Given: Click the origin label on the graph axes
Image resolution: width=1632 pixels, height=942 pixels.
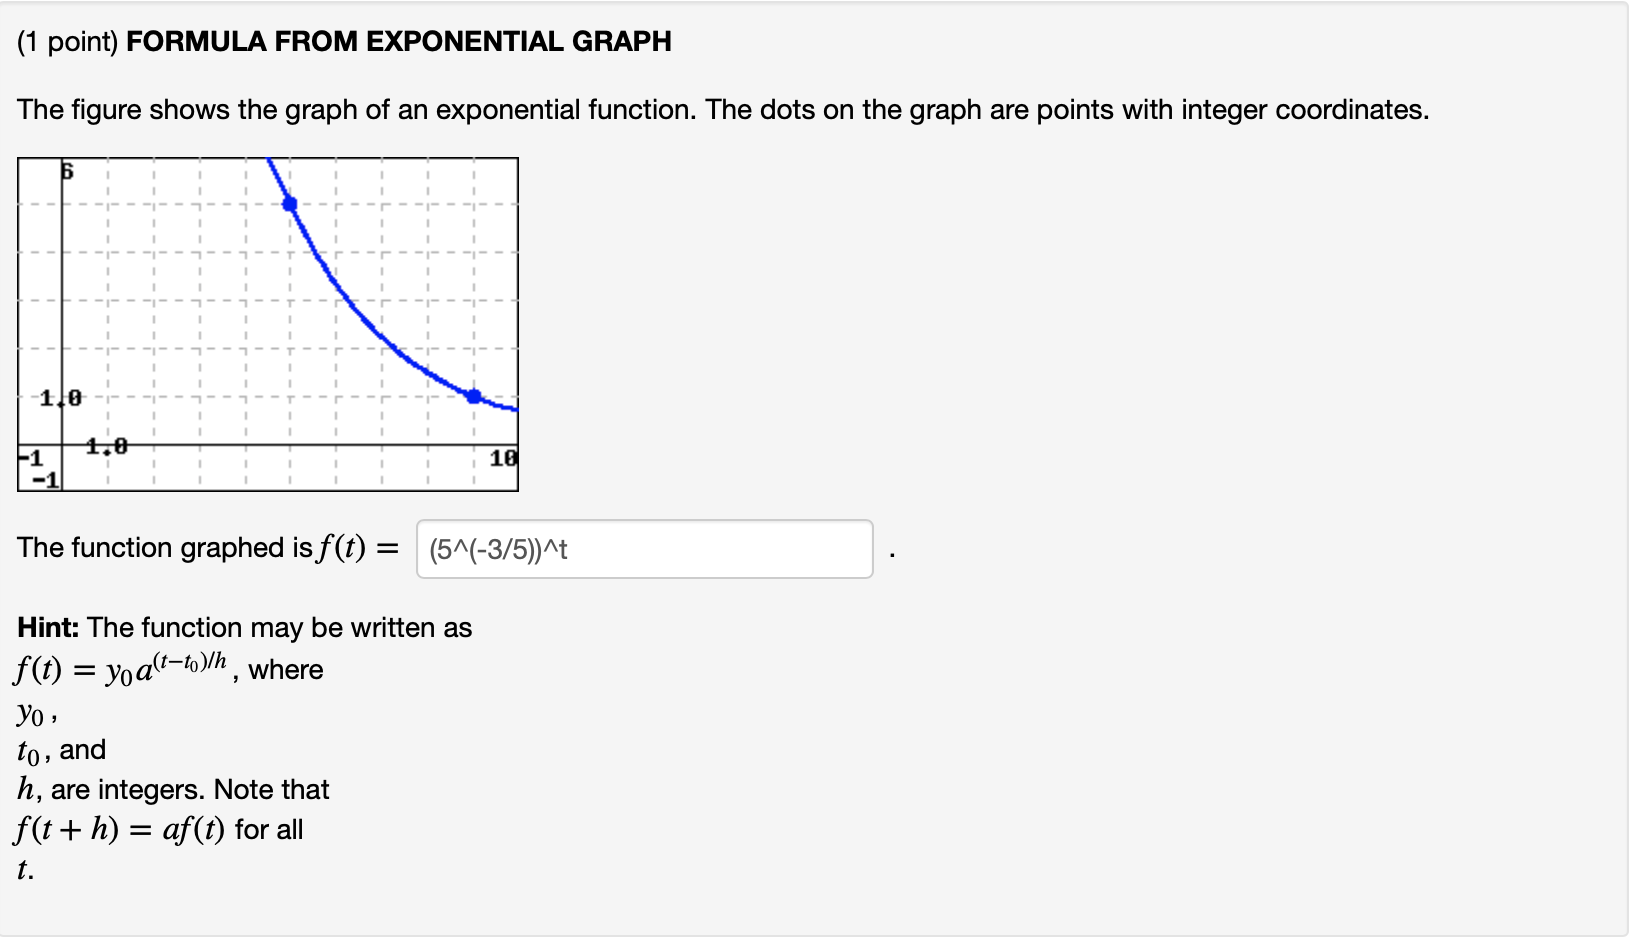Looking at the screenshot, I should [63, 445].
